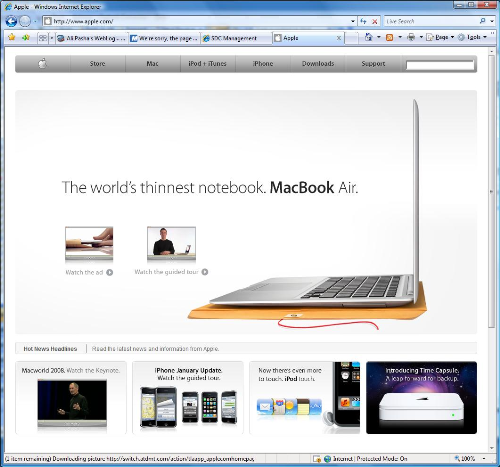The height and width of the screenshot is (467, 500).
Task: Open the iPod + iTunes navigation item
Action: [208, 64]
